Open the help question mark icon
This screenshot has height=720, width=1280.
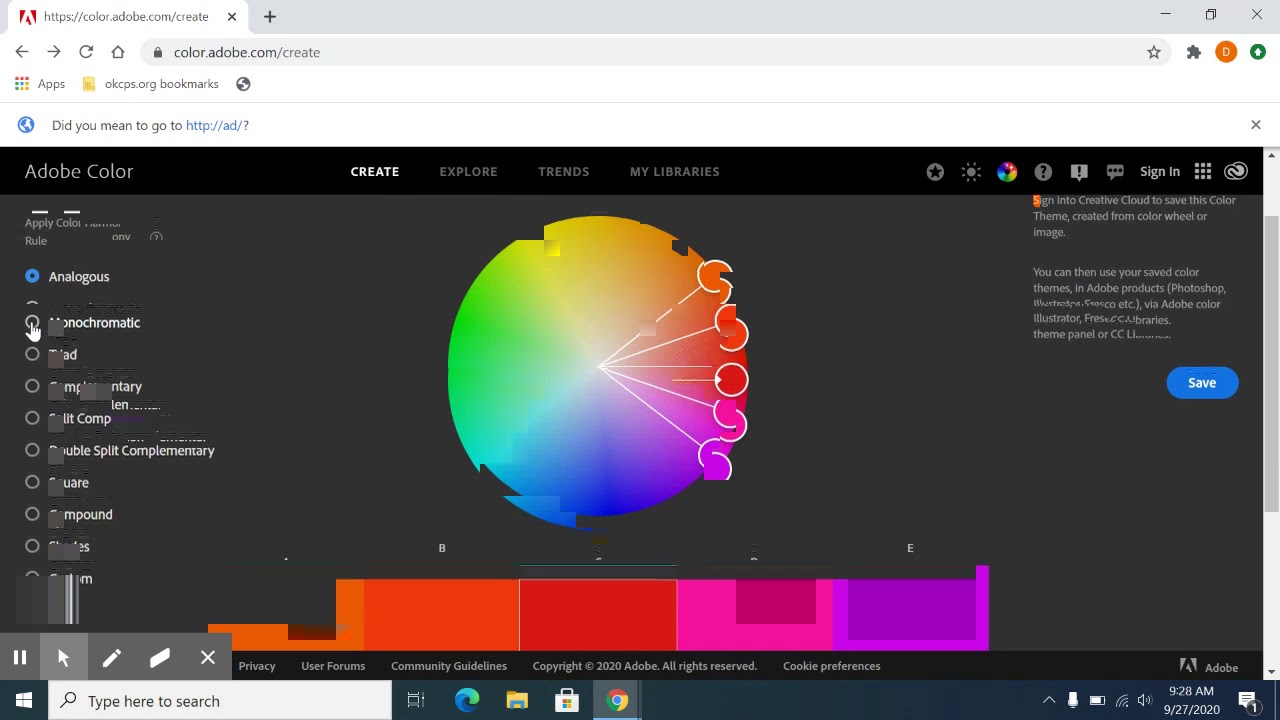(1043, 172)
